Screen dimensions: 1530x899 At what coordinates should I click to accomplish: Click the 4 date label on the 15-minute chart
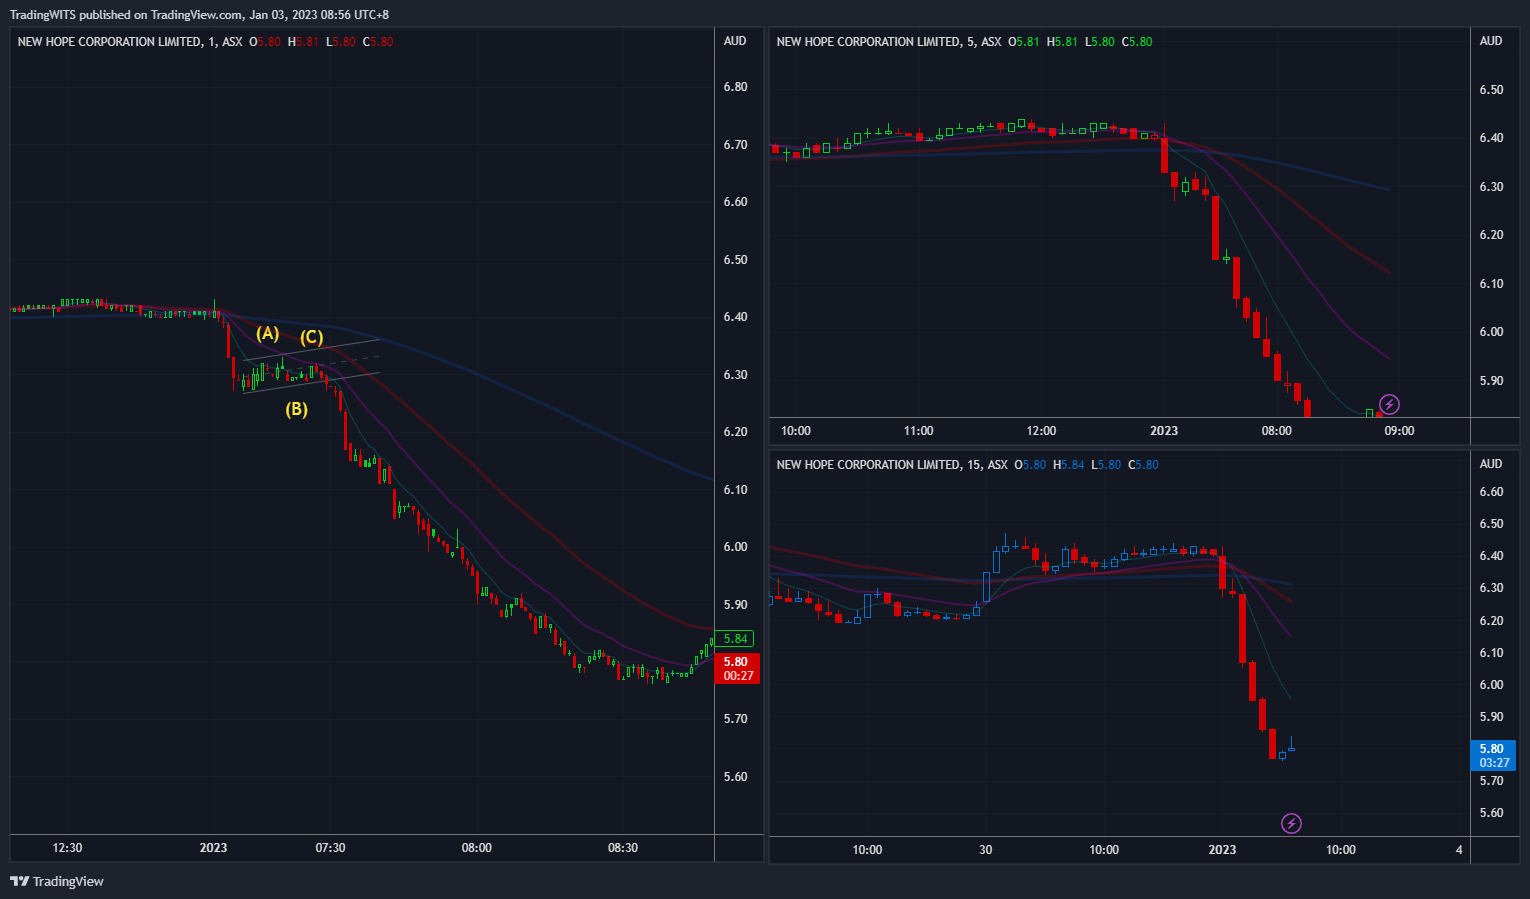(x=1459, y=850)
